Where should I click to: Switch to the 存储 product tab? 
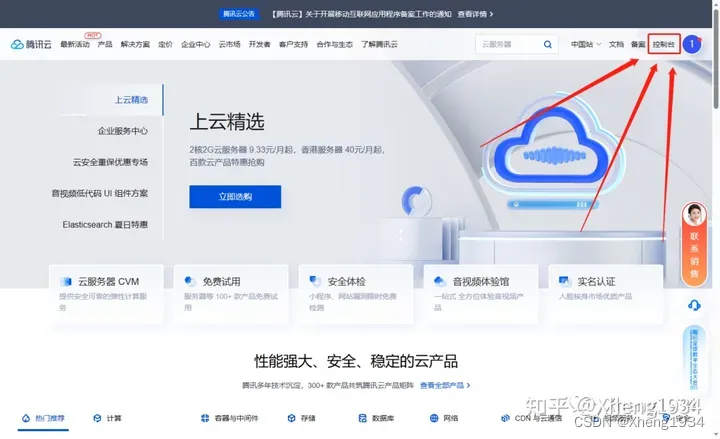coord(301,418)
